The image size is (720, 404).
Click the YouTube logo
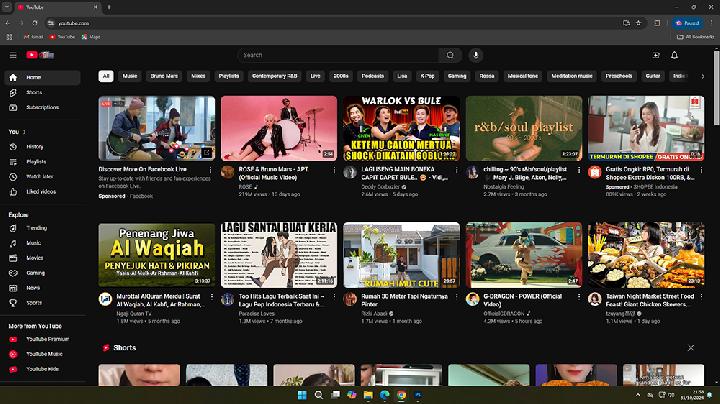38,55
